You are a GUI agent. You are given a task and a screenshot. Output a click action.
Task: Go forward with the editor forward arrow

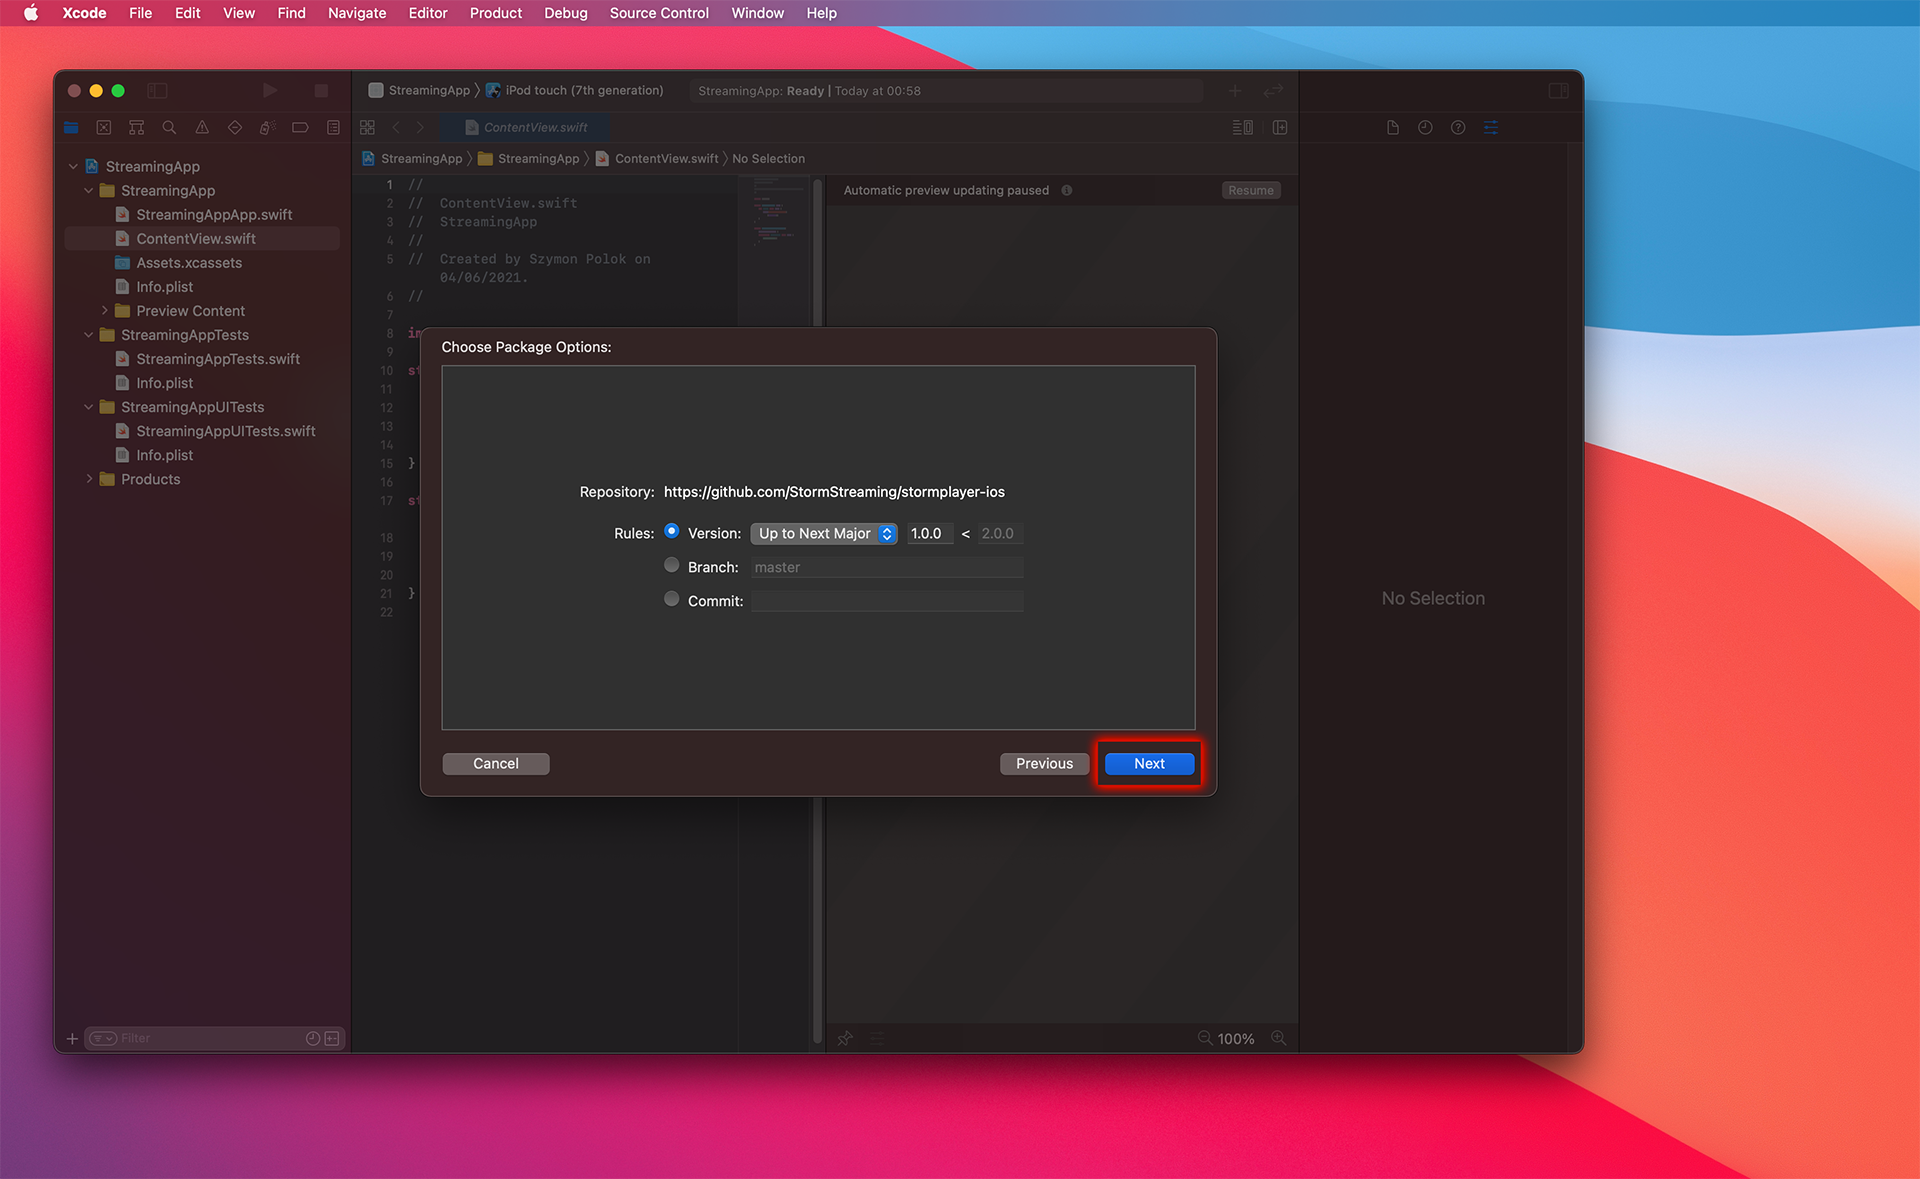421,127
